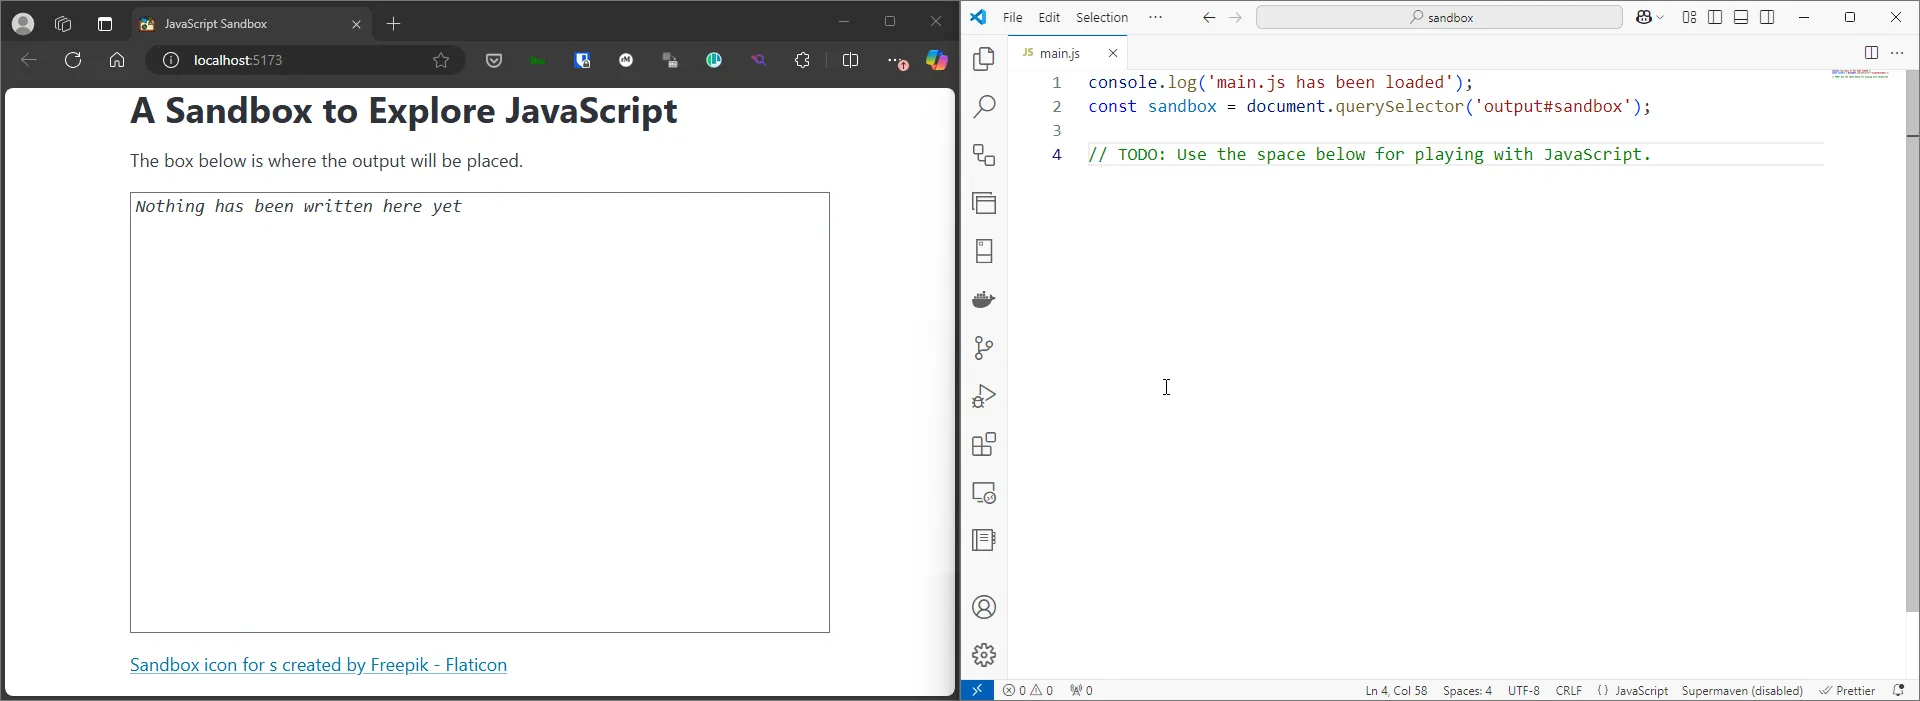
Task: Toggle VS Code bottom Panel
Action: 1741,17
